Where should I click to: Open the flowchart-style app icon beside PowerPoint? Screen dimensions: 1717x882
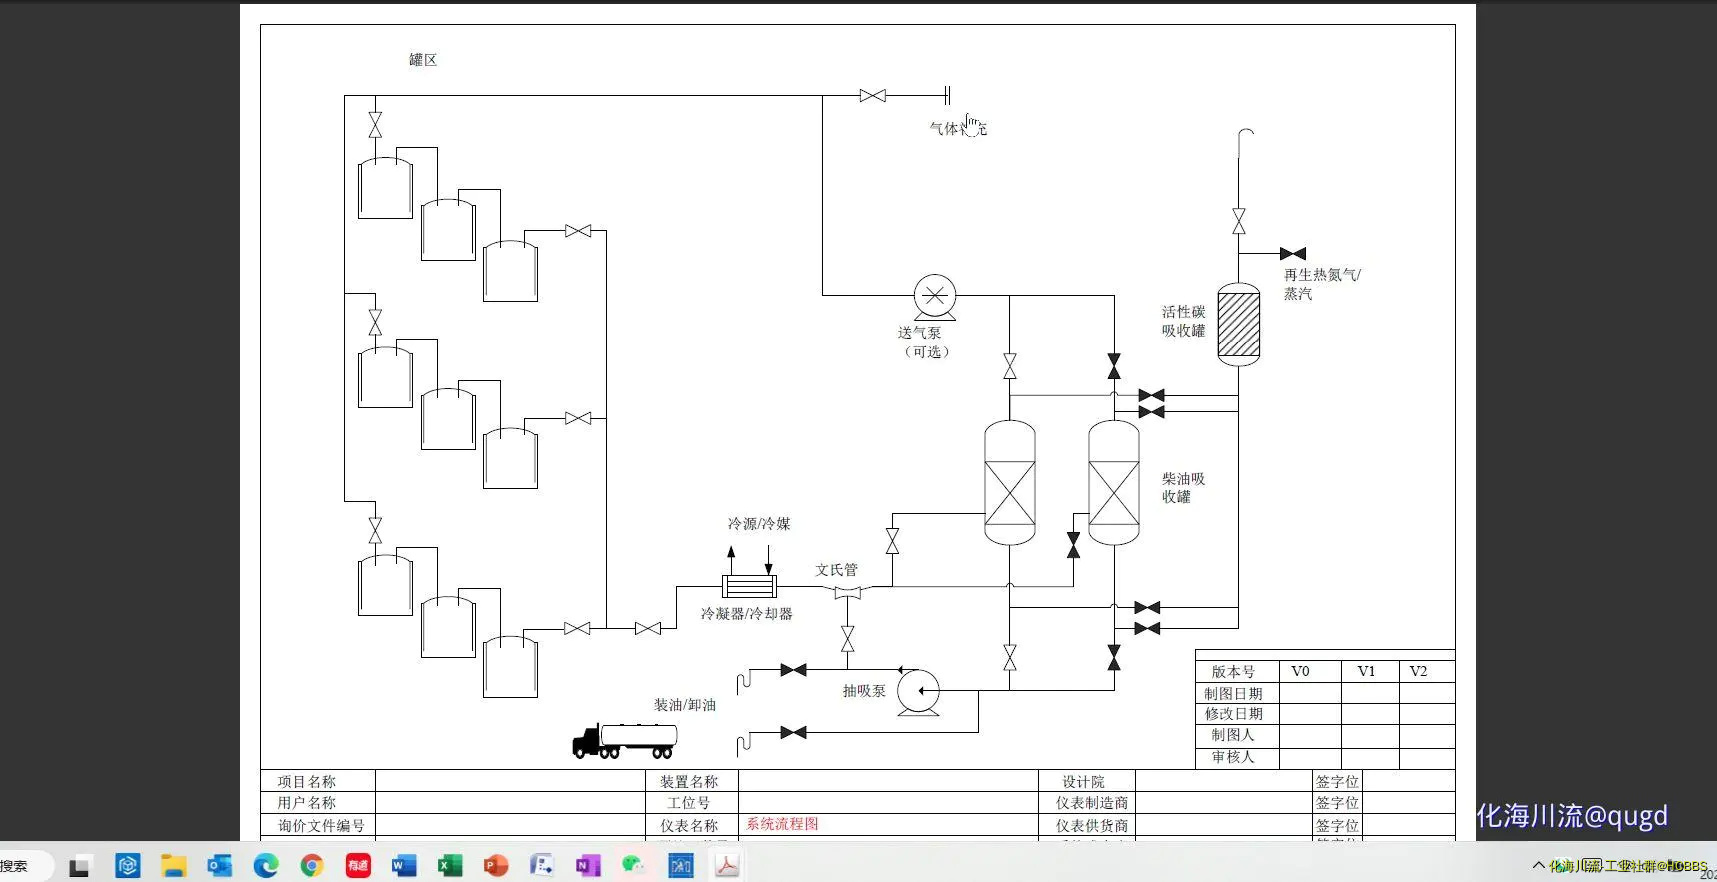point(542,866)
